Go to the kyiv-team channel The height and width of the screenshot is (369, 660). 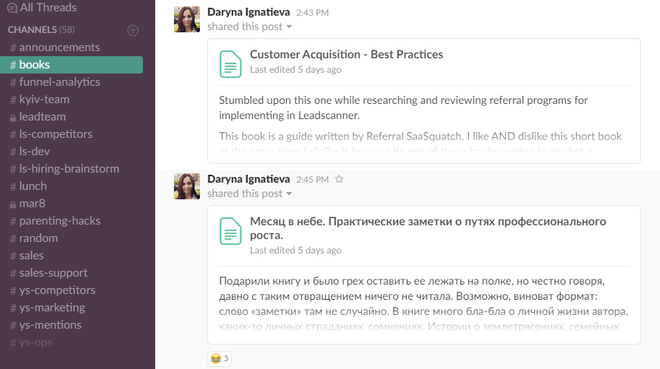point(40,99)
